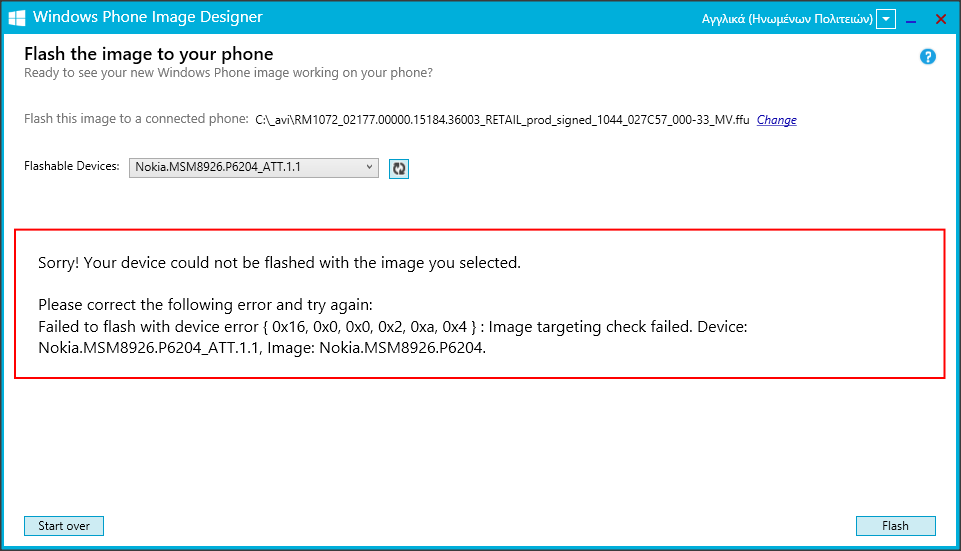Click the 'Ready to see your new Windows Phone image' subtitle
The height and width of the screenshot is (551, 961).
pyautogui.click(x=228, y=73)
